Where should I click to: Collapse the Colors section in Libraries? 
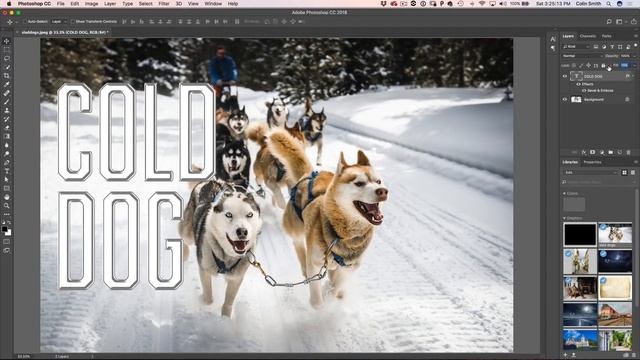564,193
